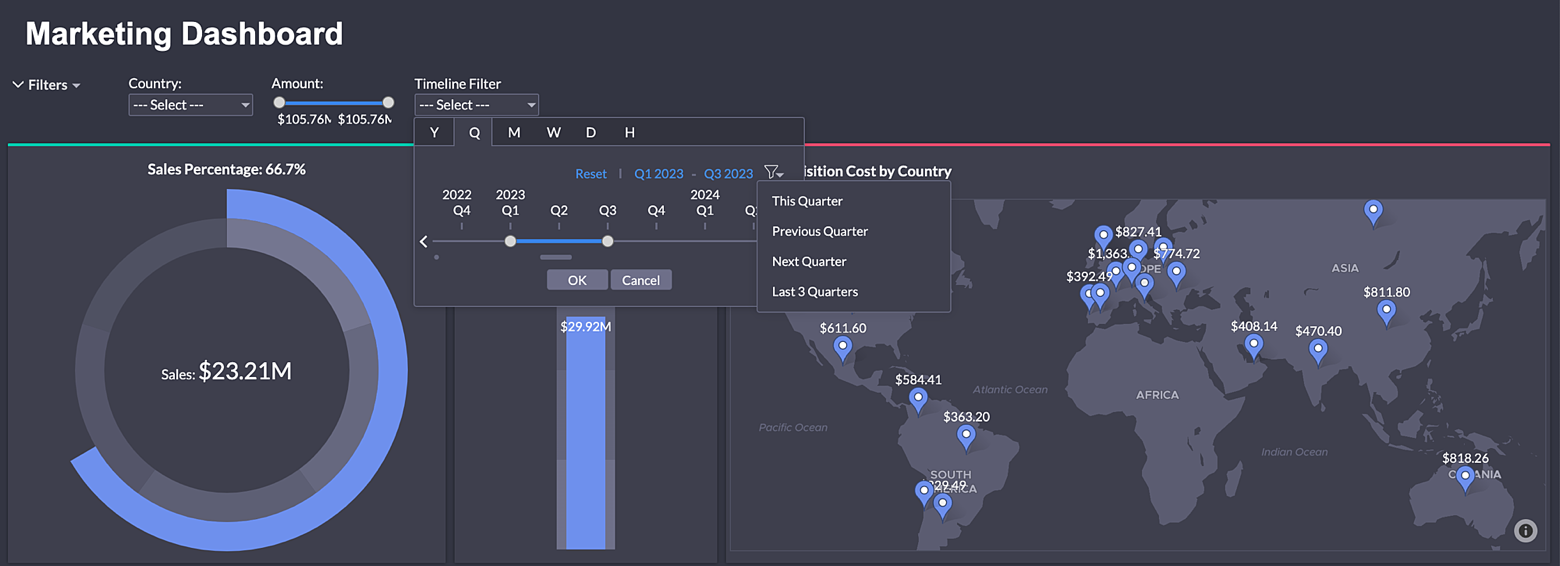Switch timeline to Y (yearly) tab

(434, 132)
